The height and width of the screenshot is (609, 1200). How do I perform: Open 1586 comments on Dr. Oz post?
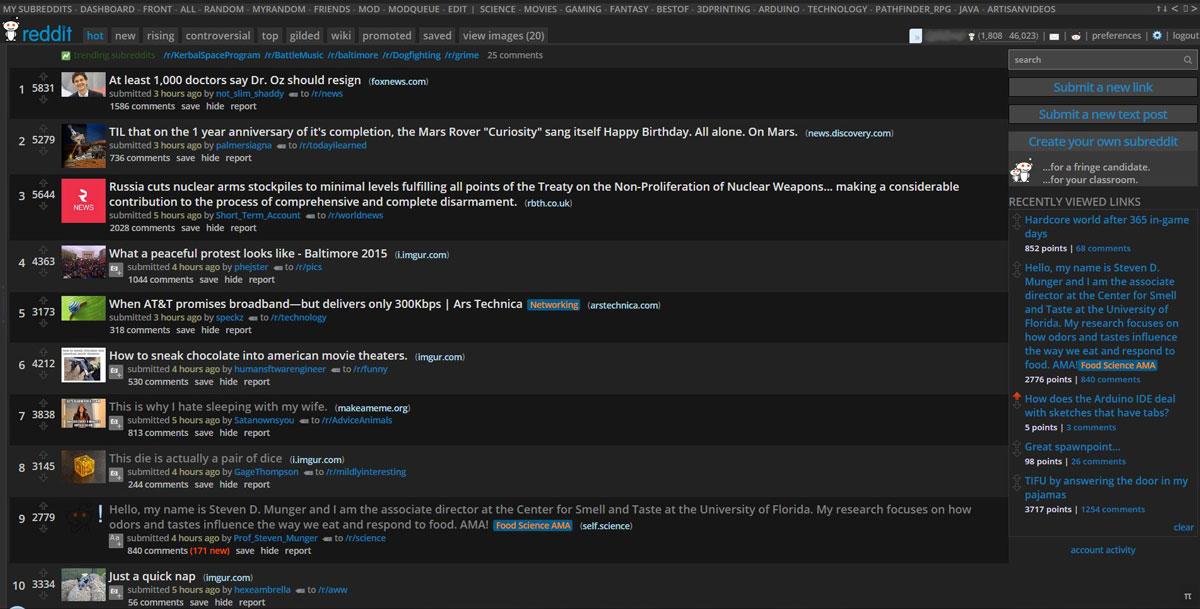click(x=142, y=106)
